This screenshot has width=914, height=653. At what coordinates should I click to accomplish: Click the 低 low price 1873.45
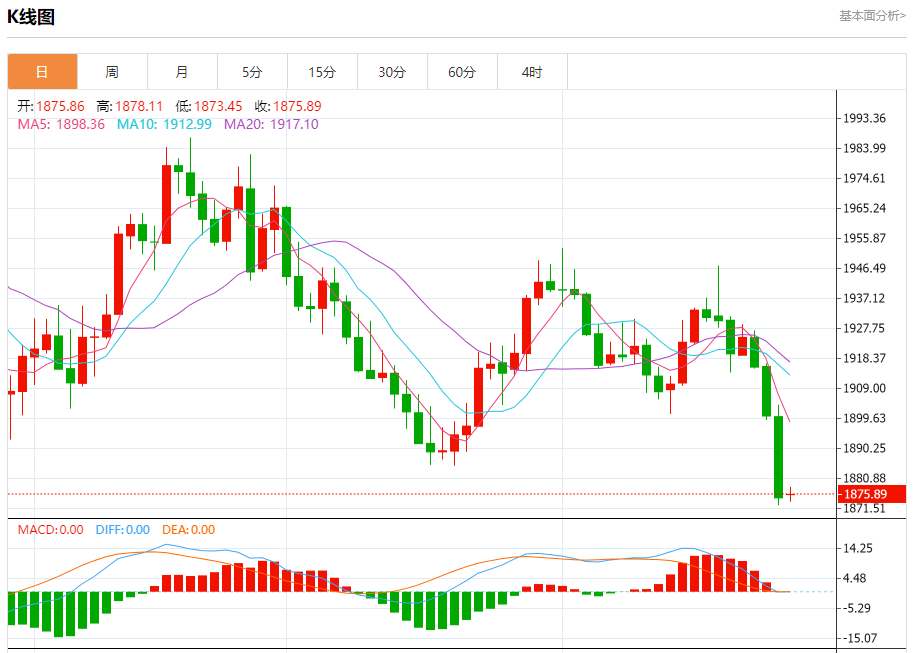tap(218, 106)
